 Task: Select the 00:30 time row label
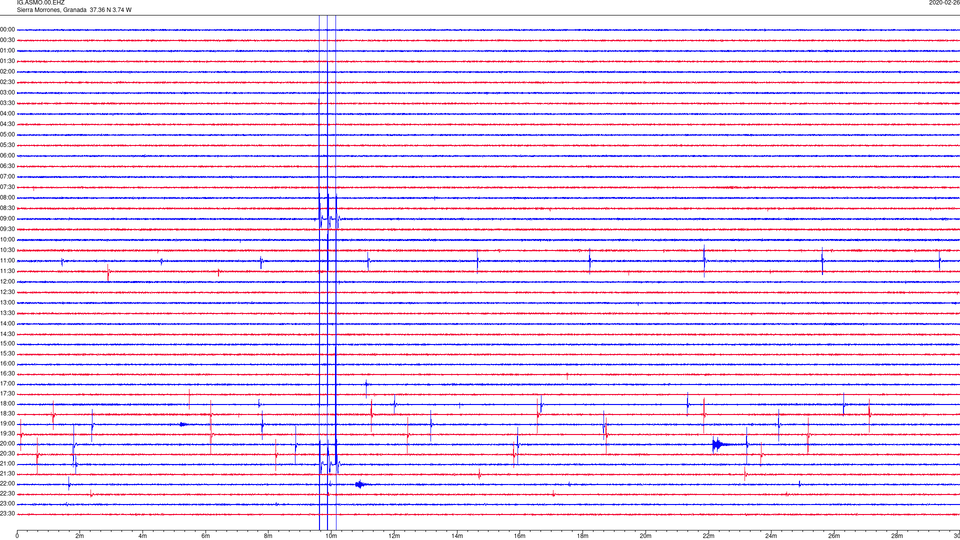click(7, 40)
